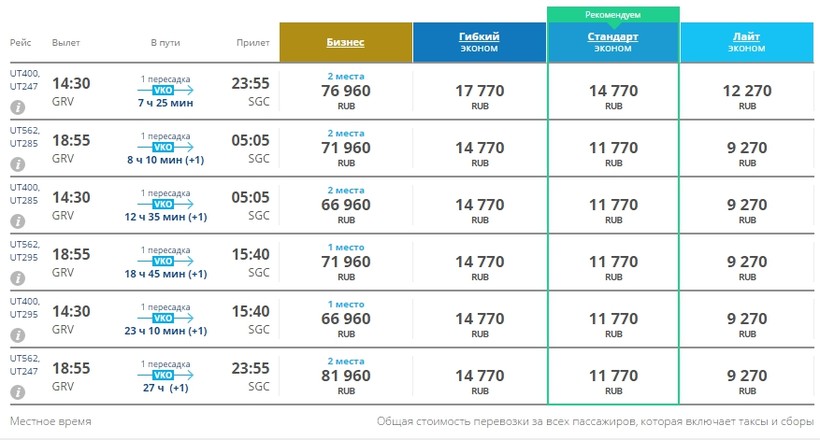This screenshot has width=820, height=440.
Task: Select the 12 270 RUB Лайт fare
Action: click(x=747, y=92)
